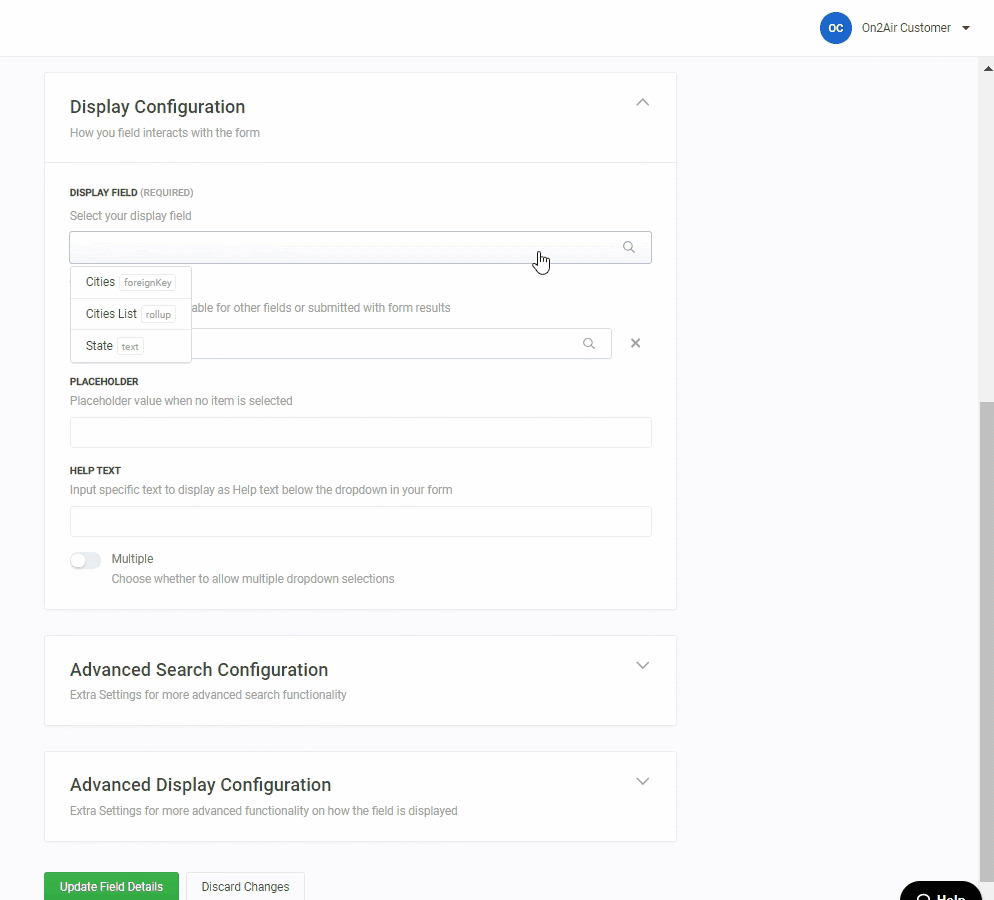The image size is (994, 900).
Task: Expand the Advanced Display Configuration section
Action: pyautogui.click(x=643, y=781)
